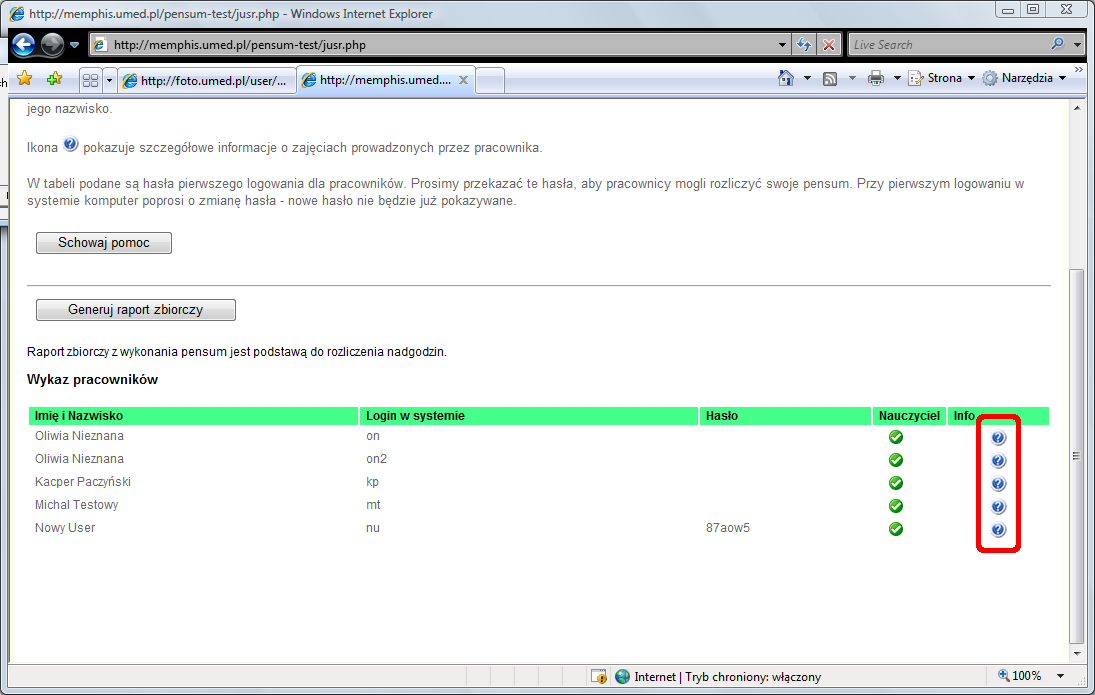Click teacher checkmark for Michal Testowy
This screenshot has width=1095, height=695.
pyautogui.click(x=896, y=506)
